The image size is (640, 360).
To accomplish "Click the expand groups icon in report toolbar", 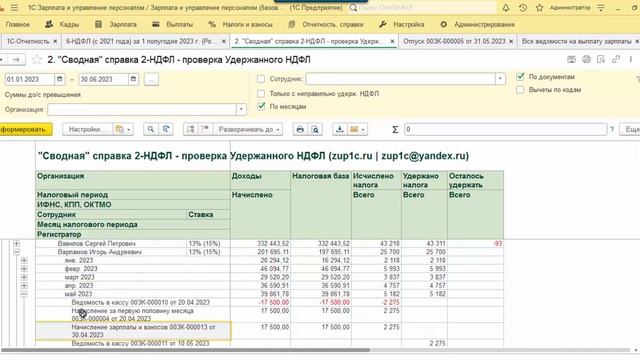I will click(x=190, y=129).
